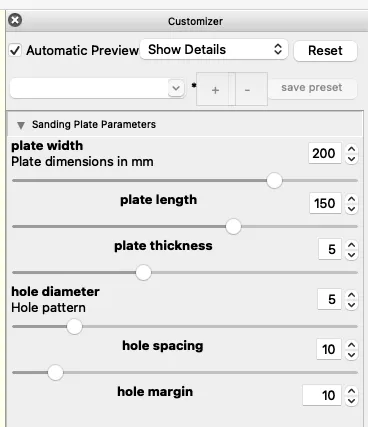Click the hole diameter slider handle
Screen dimensions: 368x427
click(74, 327)
